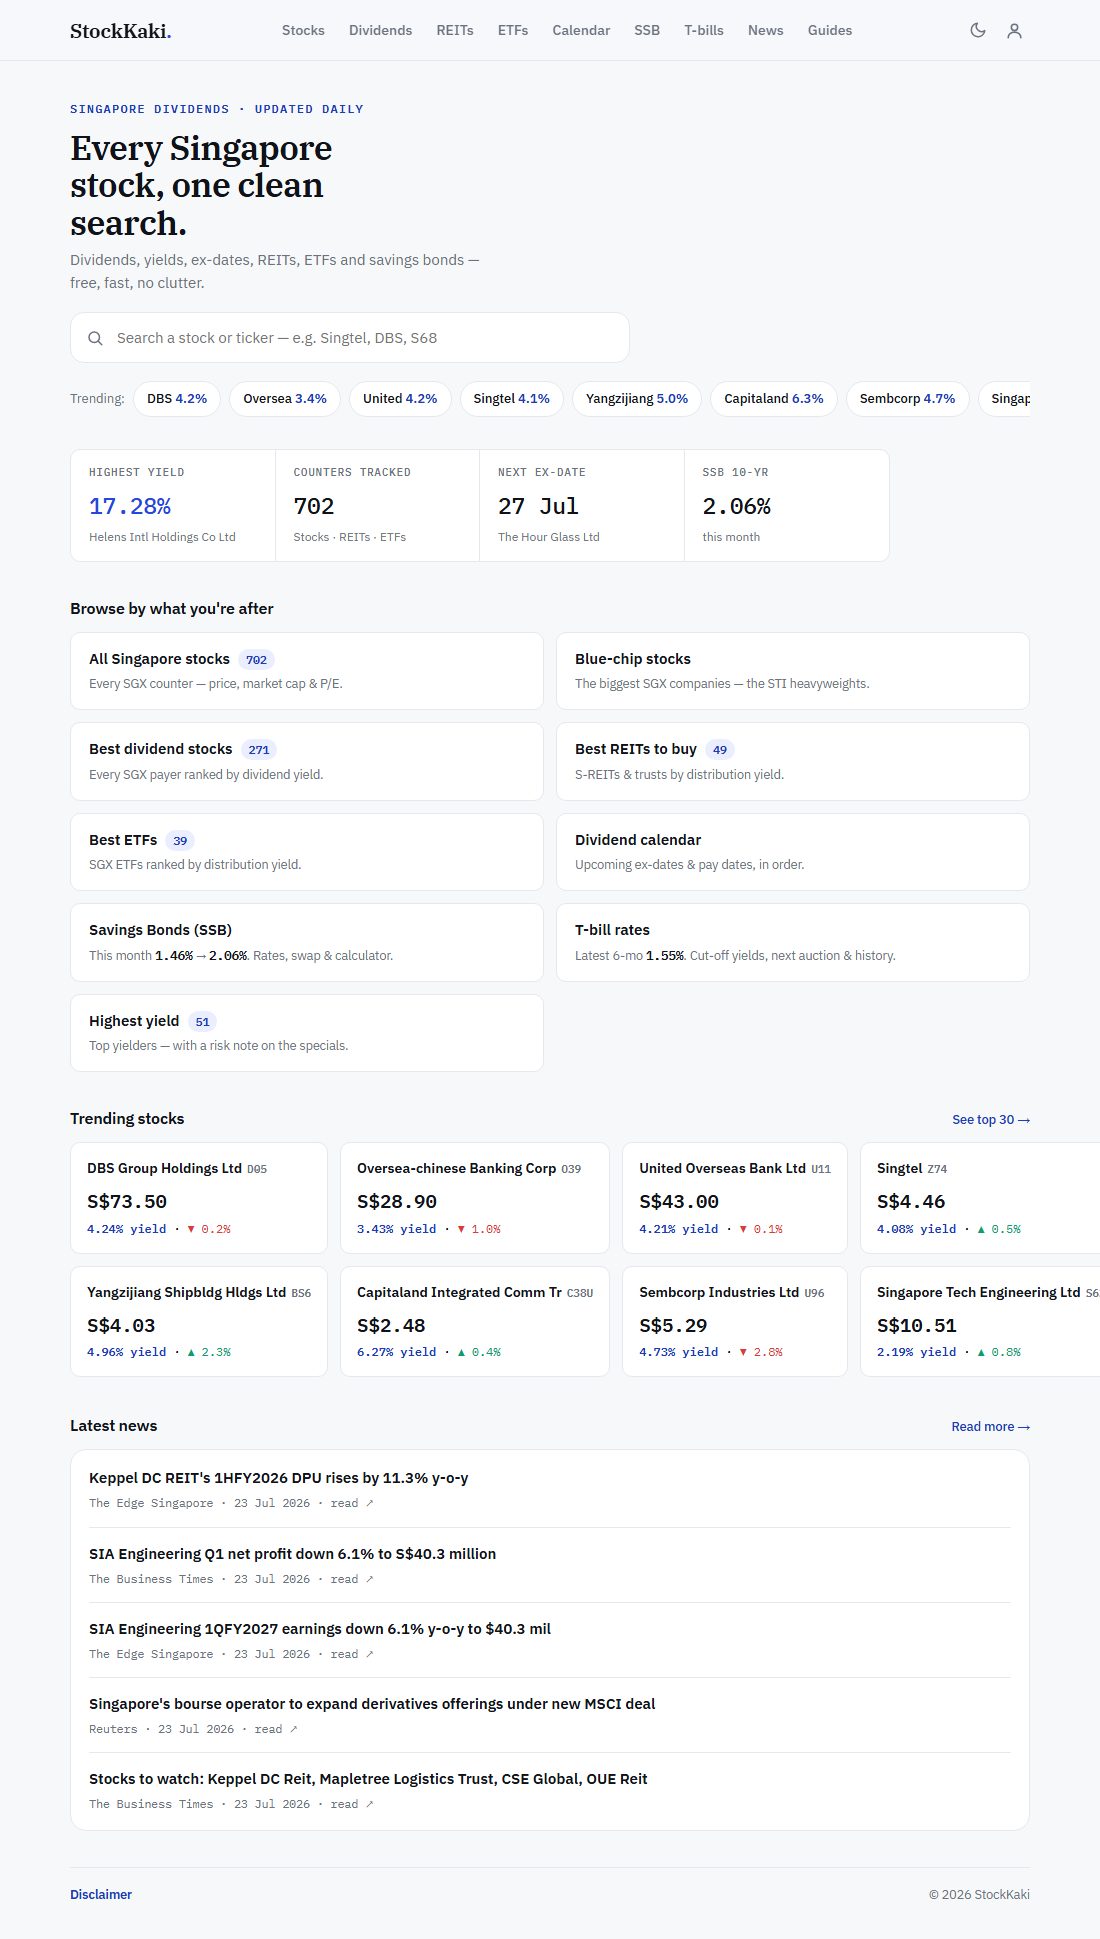Open the Singtel Z74 stock card
This screenshot has width=1100, height=1939.
(x=980, y=1198)
